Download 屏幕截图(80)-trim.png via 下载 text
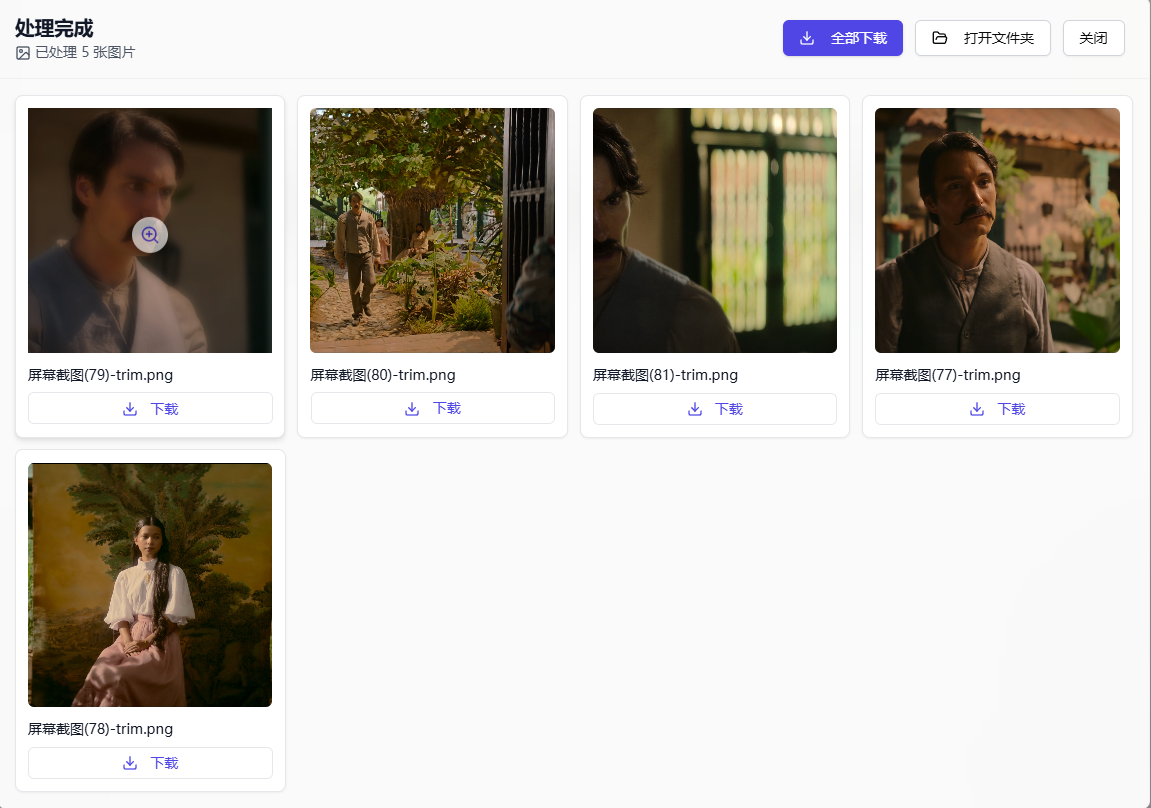Image resolution: width=1151 pixels, height=808 pixels. click(x=447, y=409)
